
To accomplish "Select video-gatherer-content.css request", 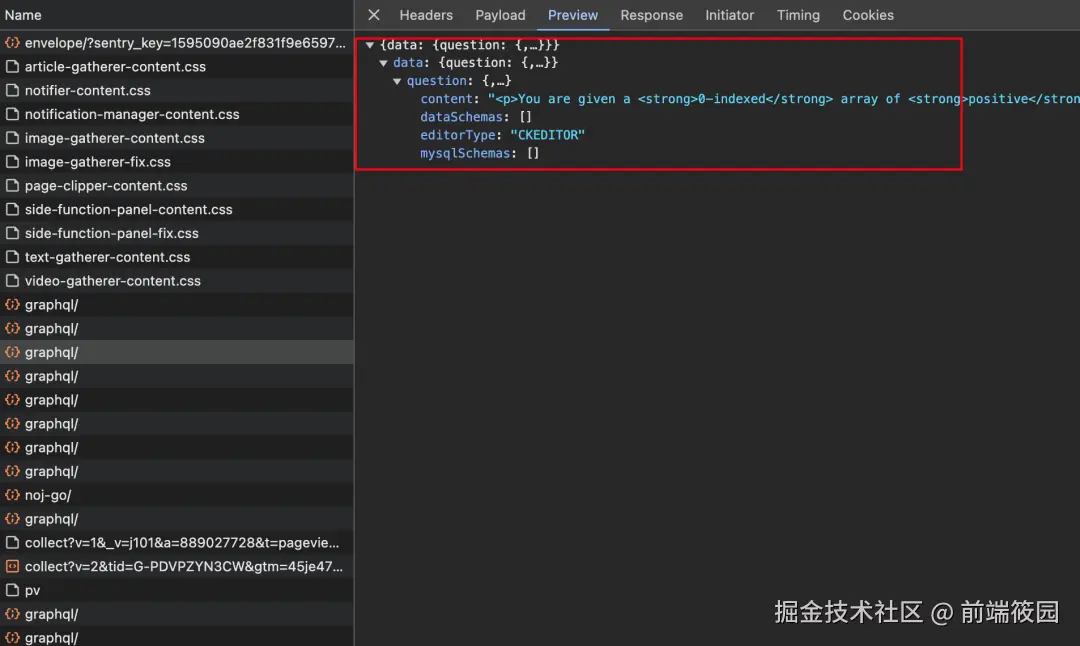I will [177, 281].
